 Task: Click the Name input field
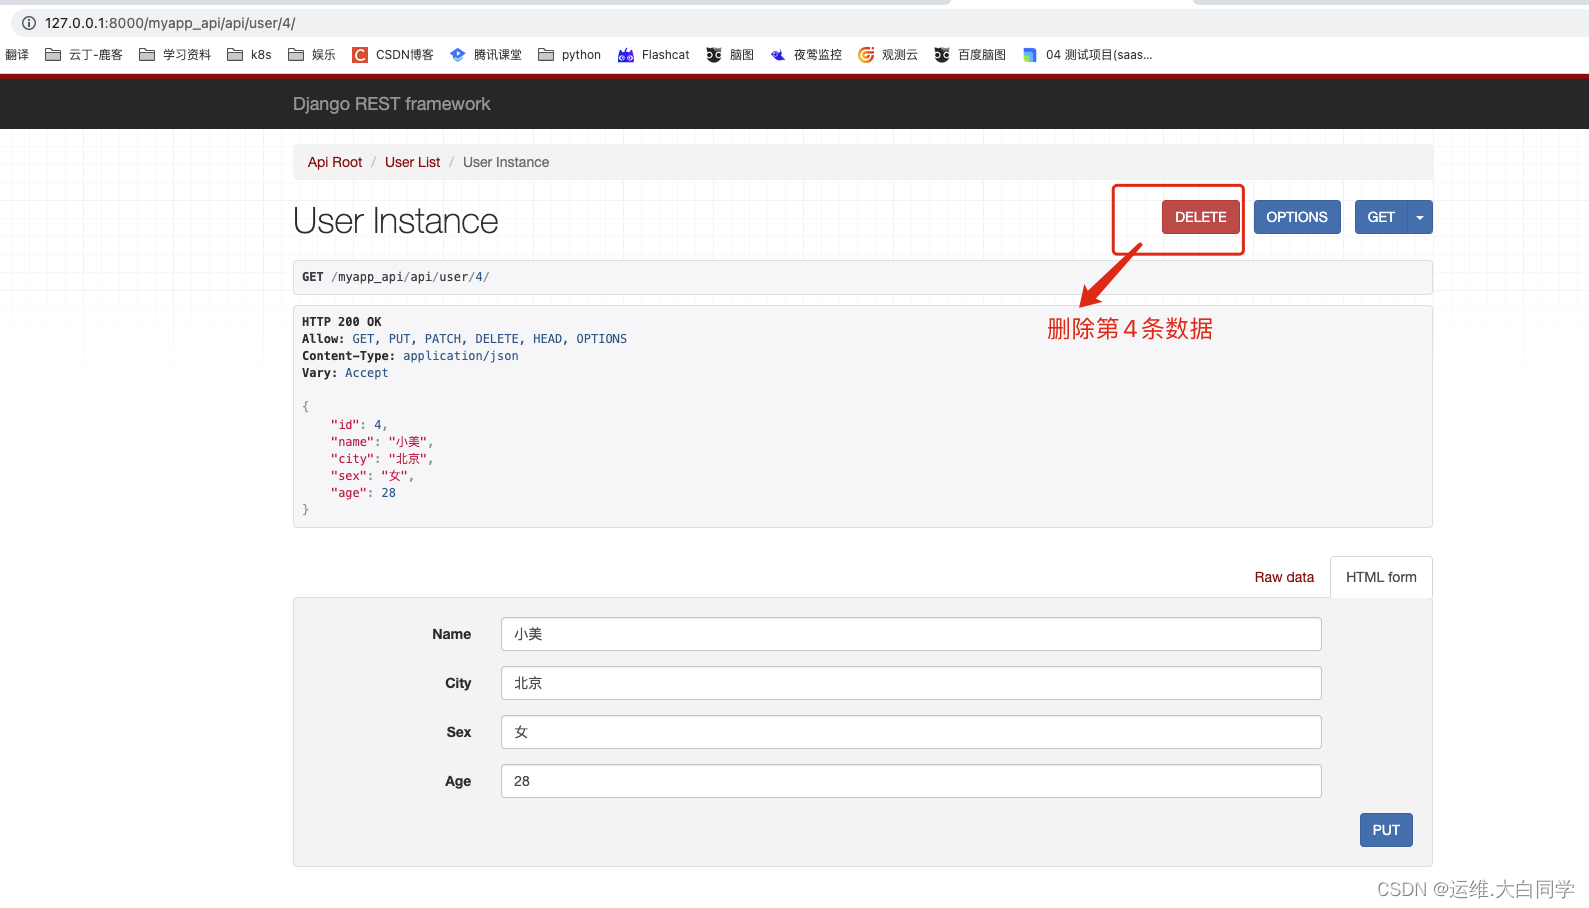pos(911,634)
